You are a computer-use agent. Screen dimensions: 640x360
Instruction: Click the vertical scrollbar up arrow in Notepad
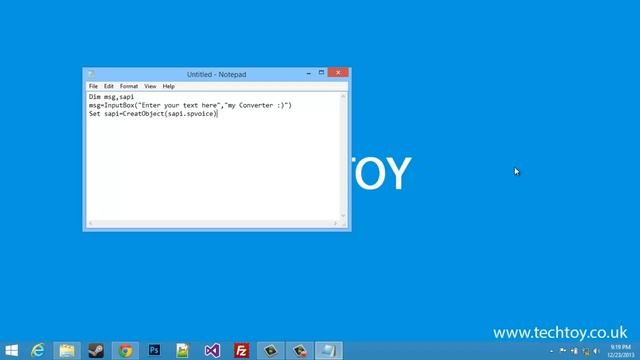coord(343,96)
